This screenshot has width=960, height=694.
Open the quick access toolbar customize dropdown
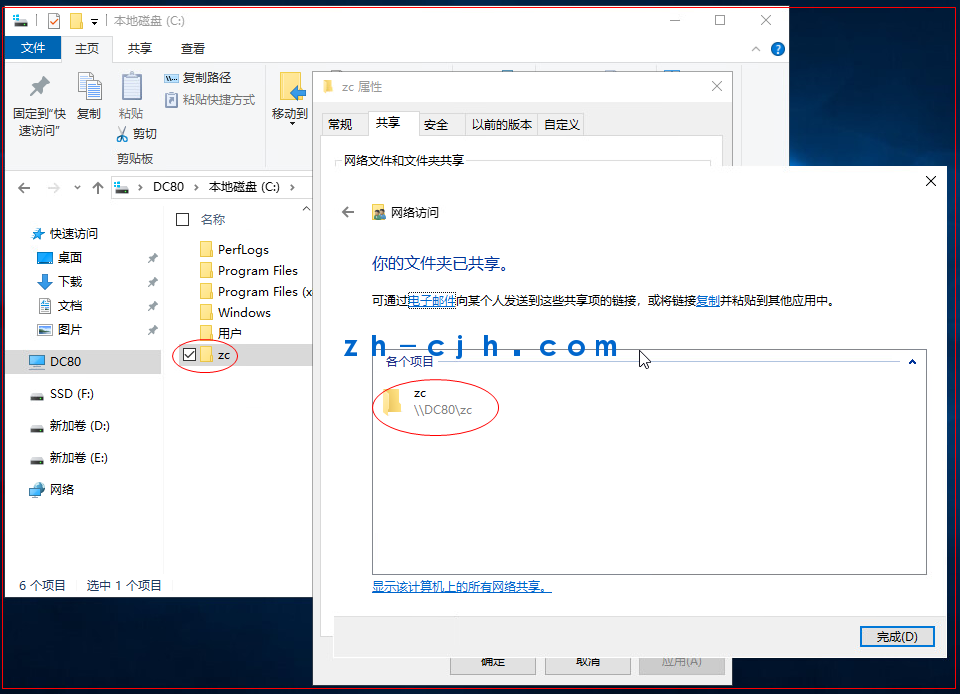(95, 21)
